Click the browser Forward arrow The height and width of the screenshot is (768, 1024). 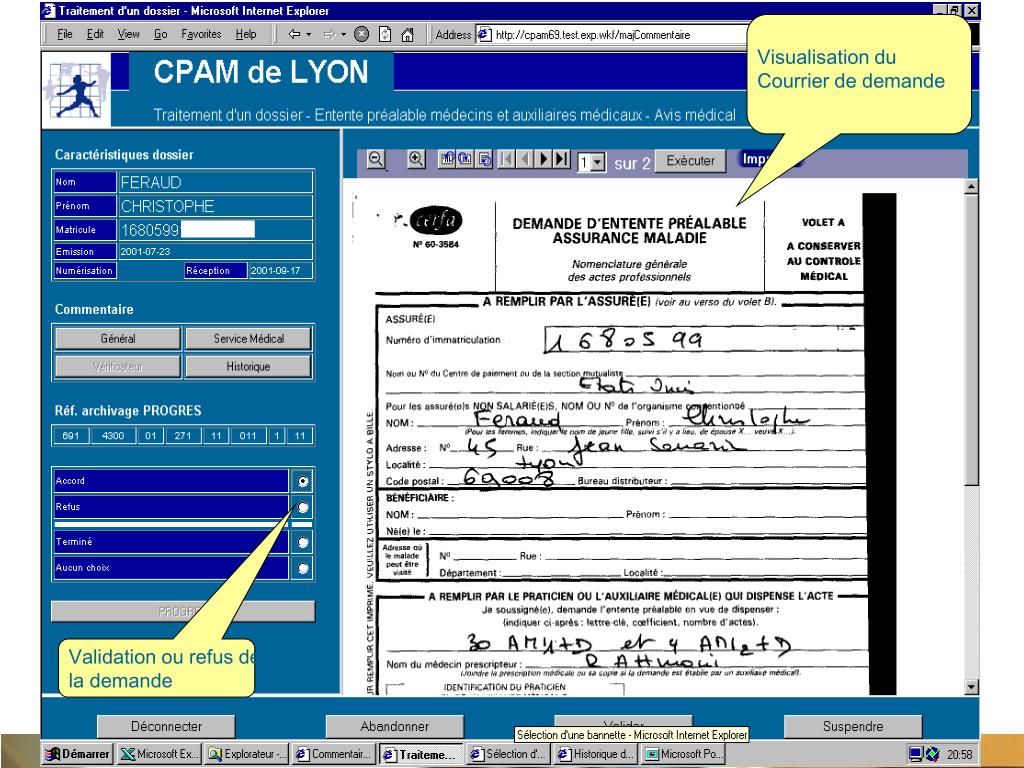click(330, 34)
